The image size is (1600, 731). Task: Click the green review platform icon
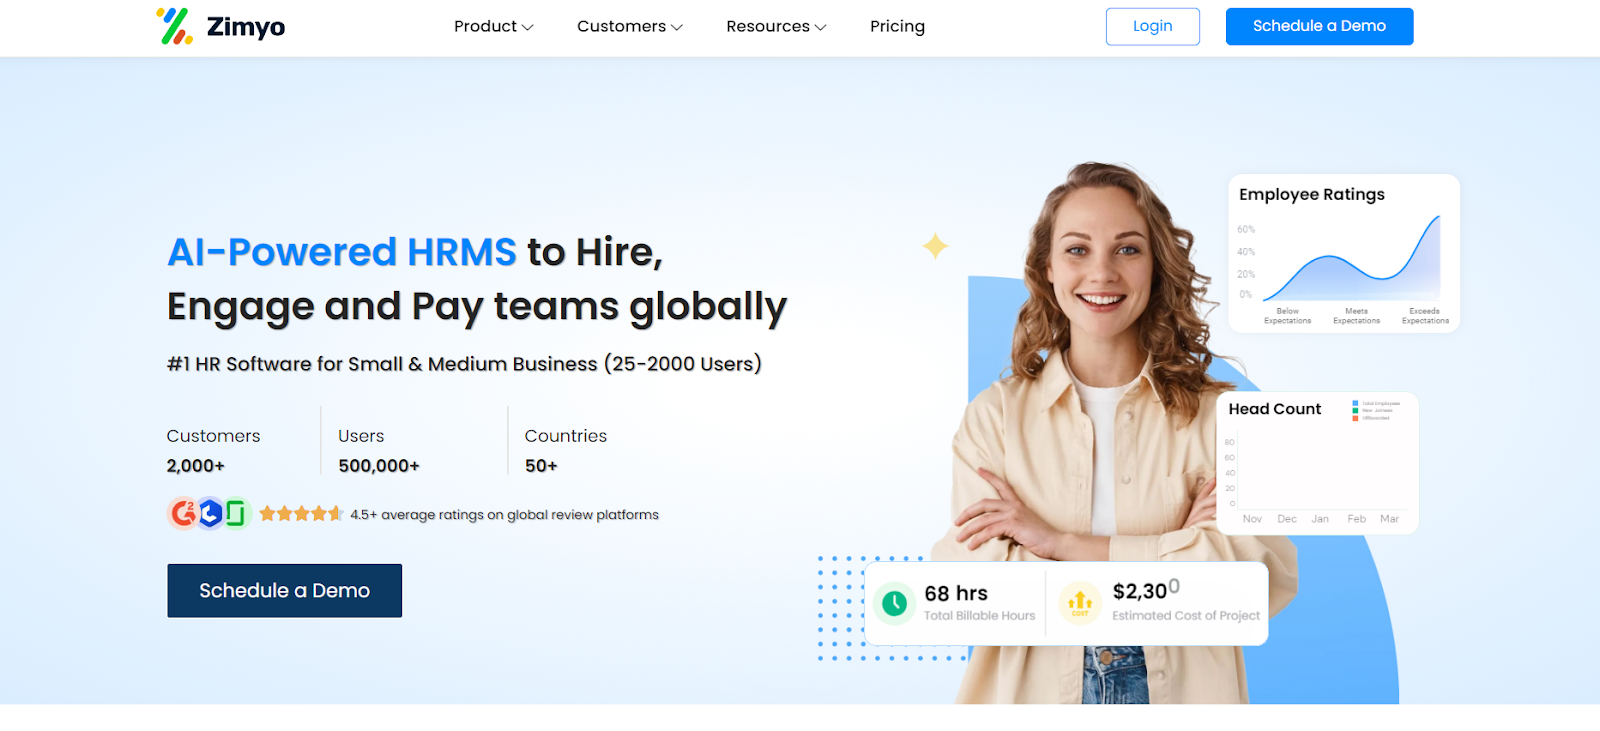[x=236, y=513]
